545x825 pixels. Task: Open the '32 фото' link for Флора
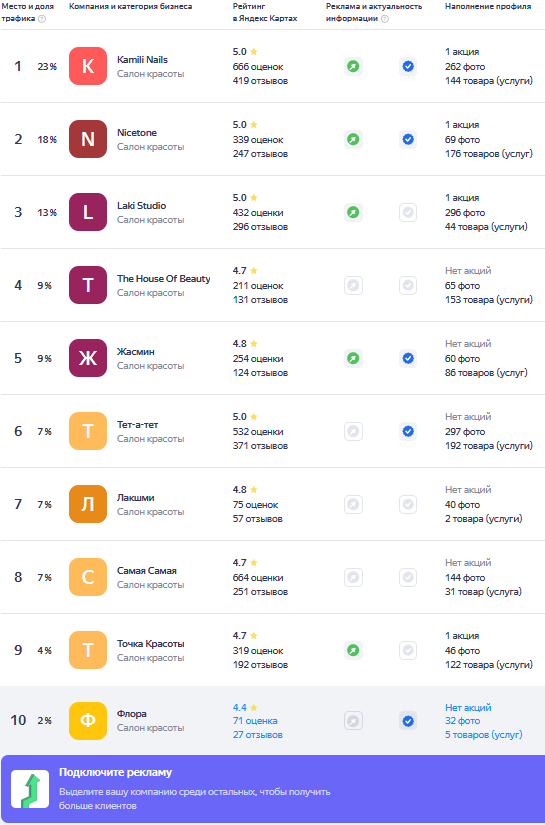point(462,721)
